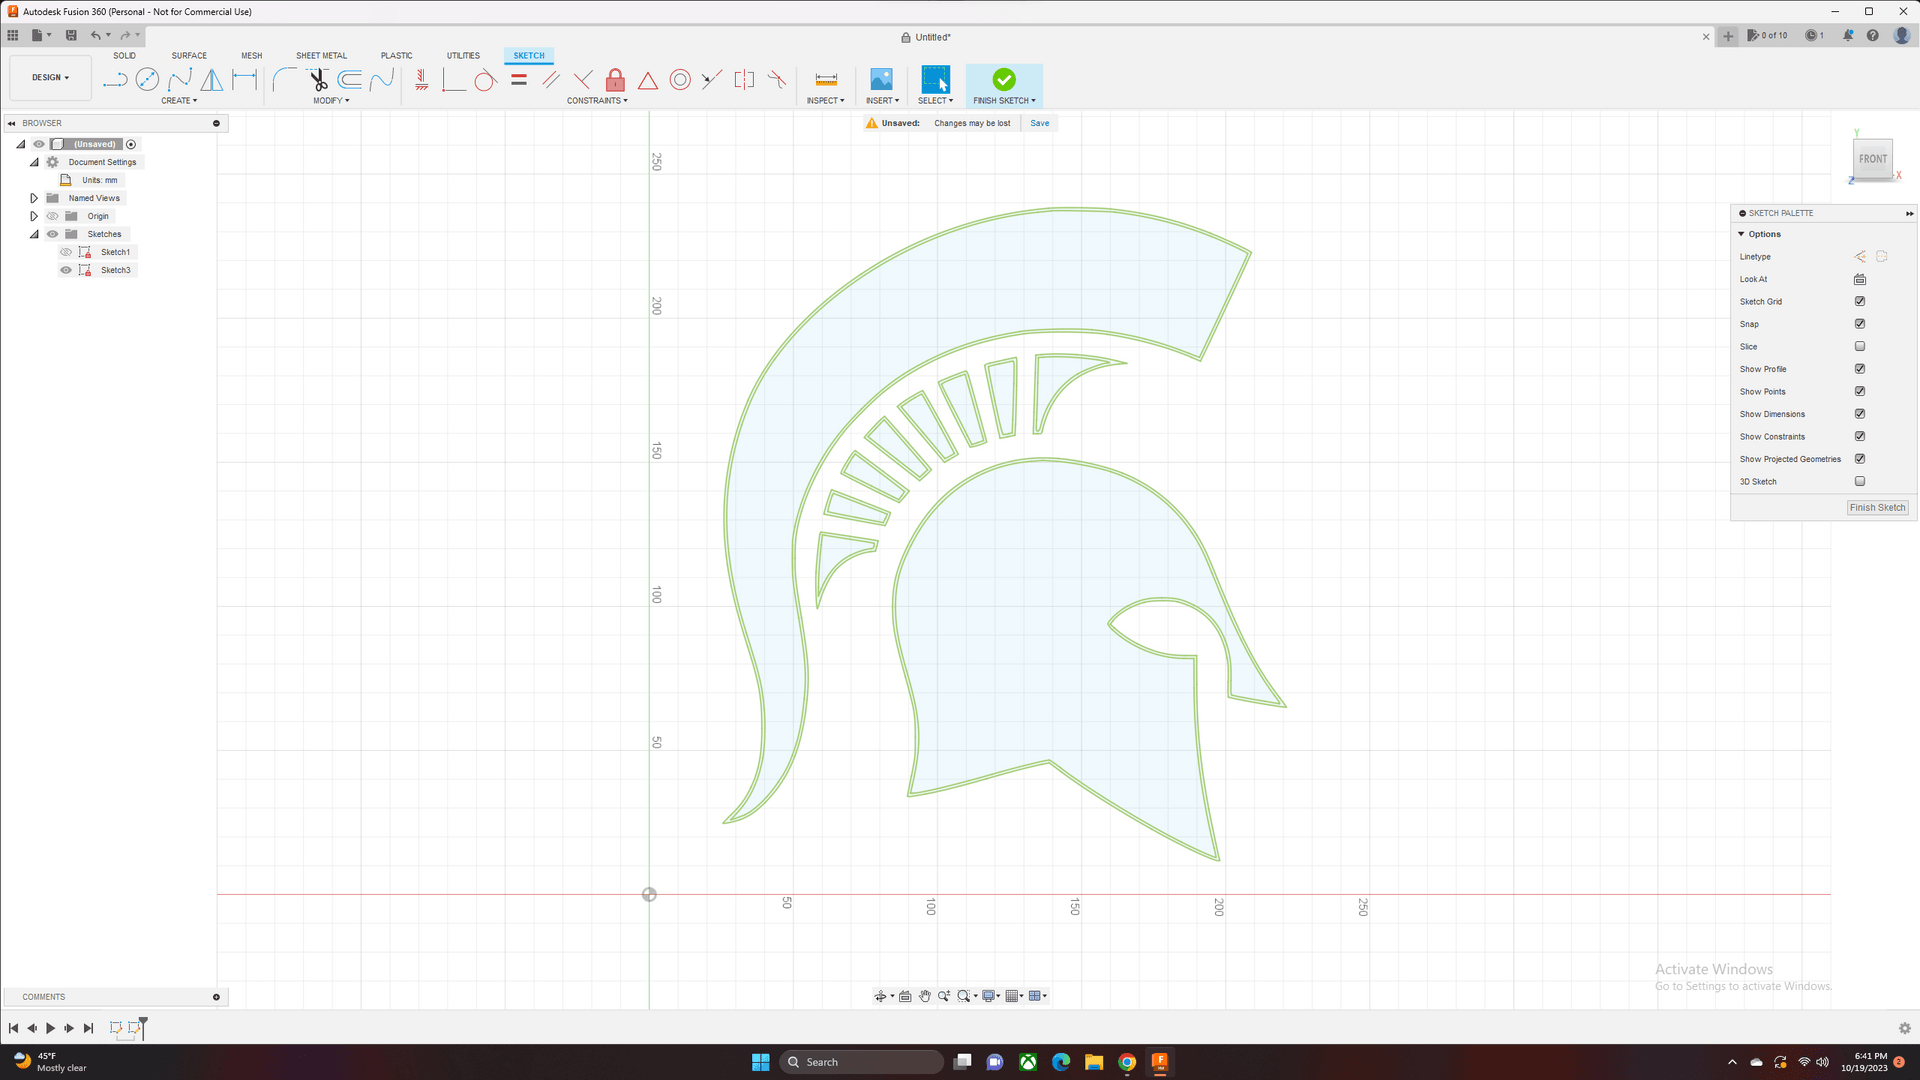Click the Save disk icon
Image resolution: width=1920 pixels, height=1080 pixels.
click(x=71, y=35)
